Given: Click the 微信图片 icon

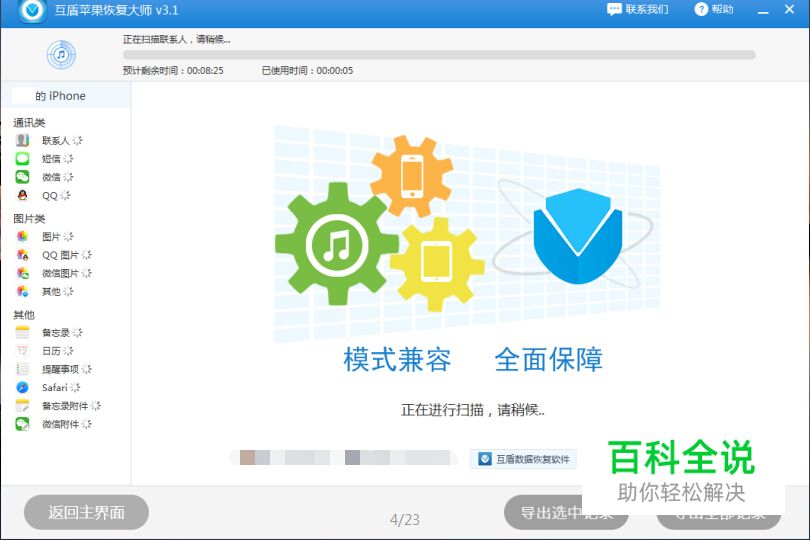Looking at the screenshot, I should (x=22, y=273).
